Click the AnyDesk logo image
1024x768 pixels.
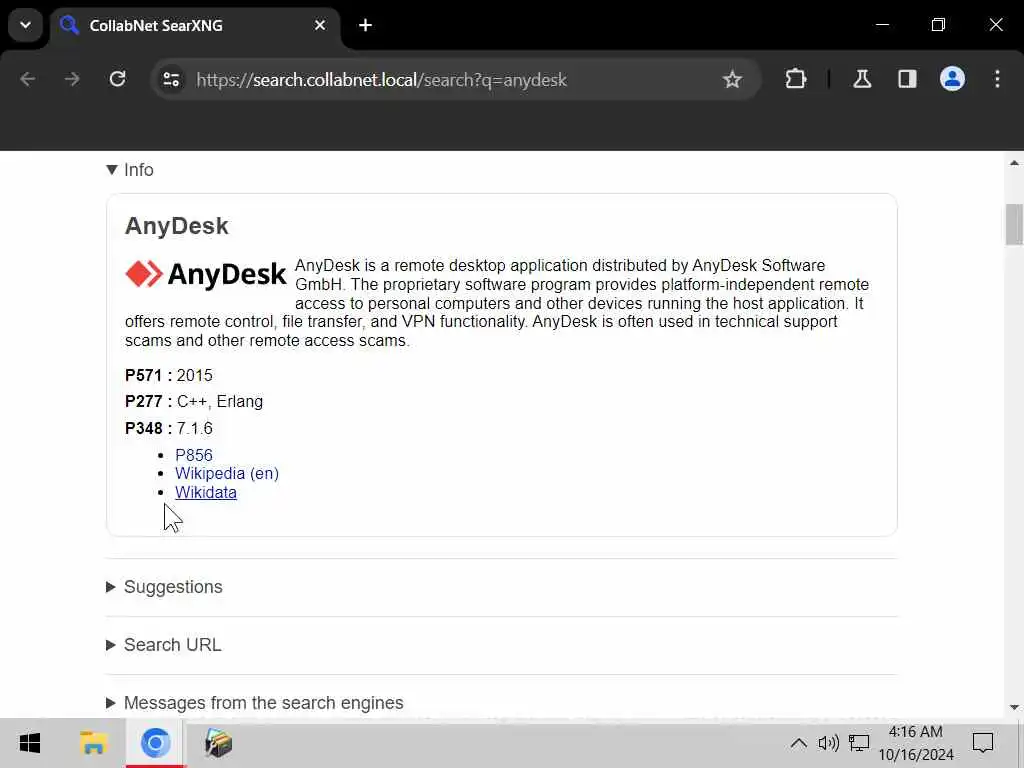(206, 274)
